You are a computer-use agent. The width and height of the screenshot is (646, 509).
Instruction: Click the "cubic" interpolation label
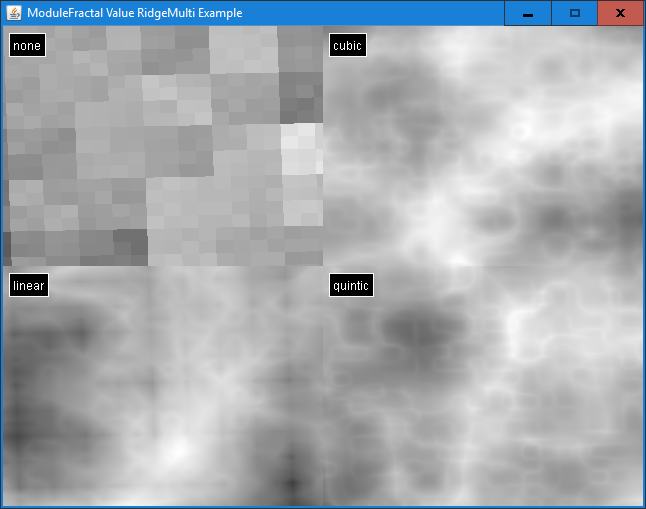coord(347,46)
